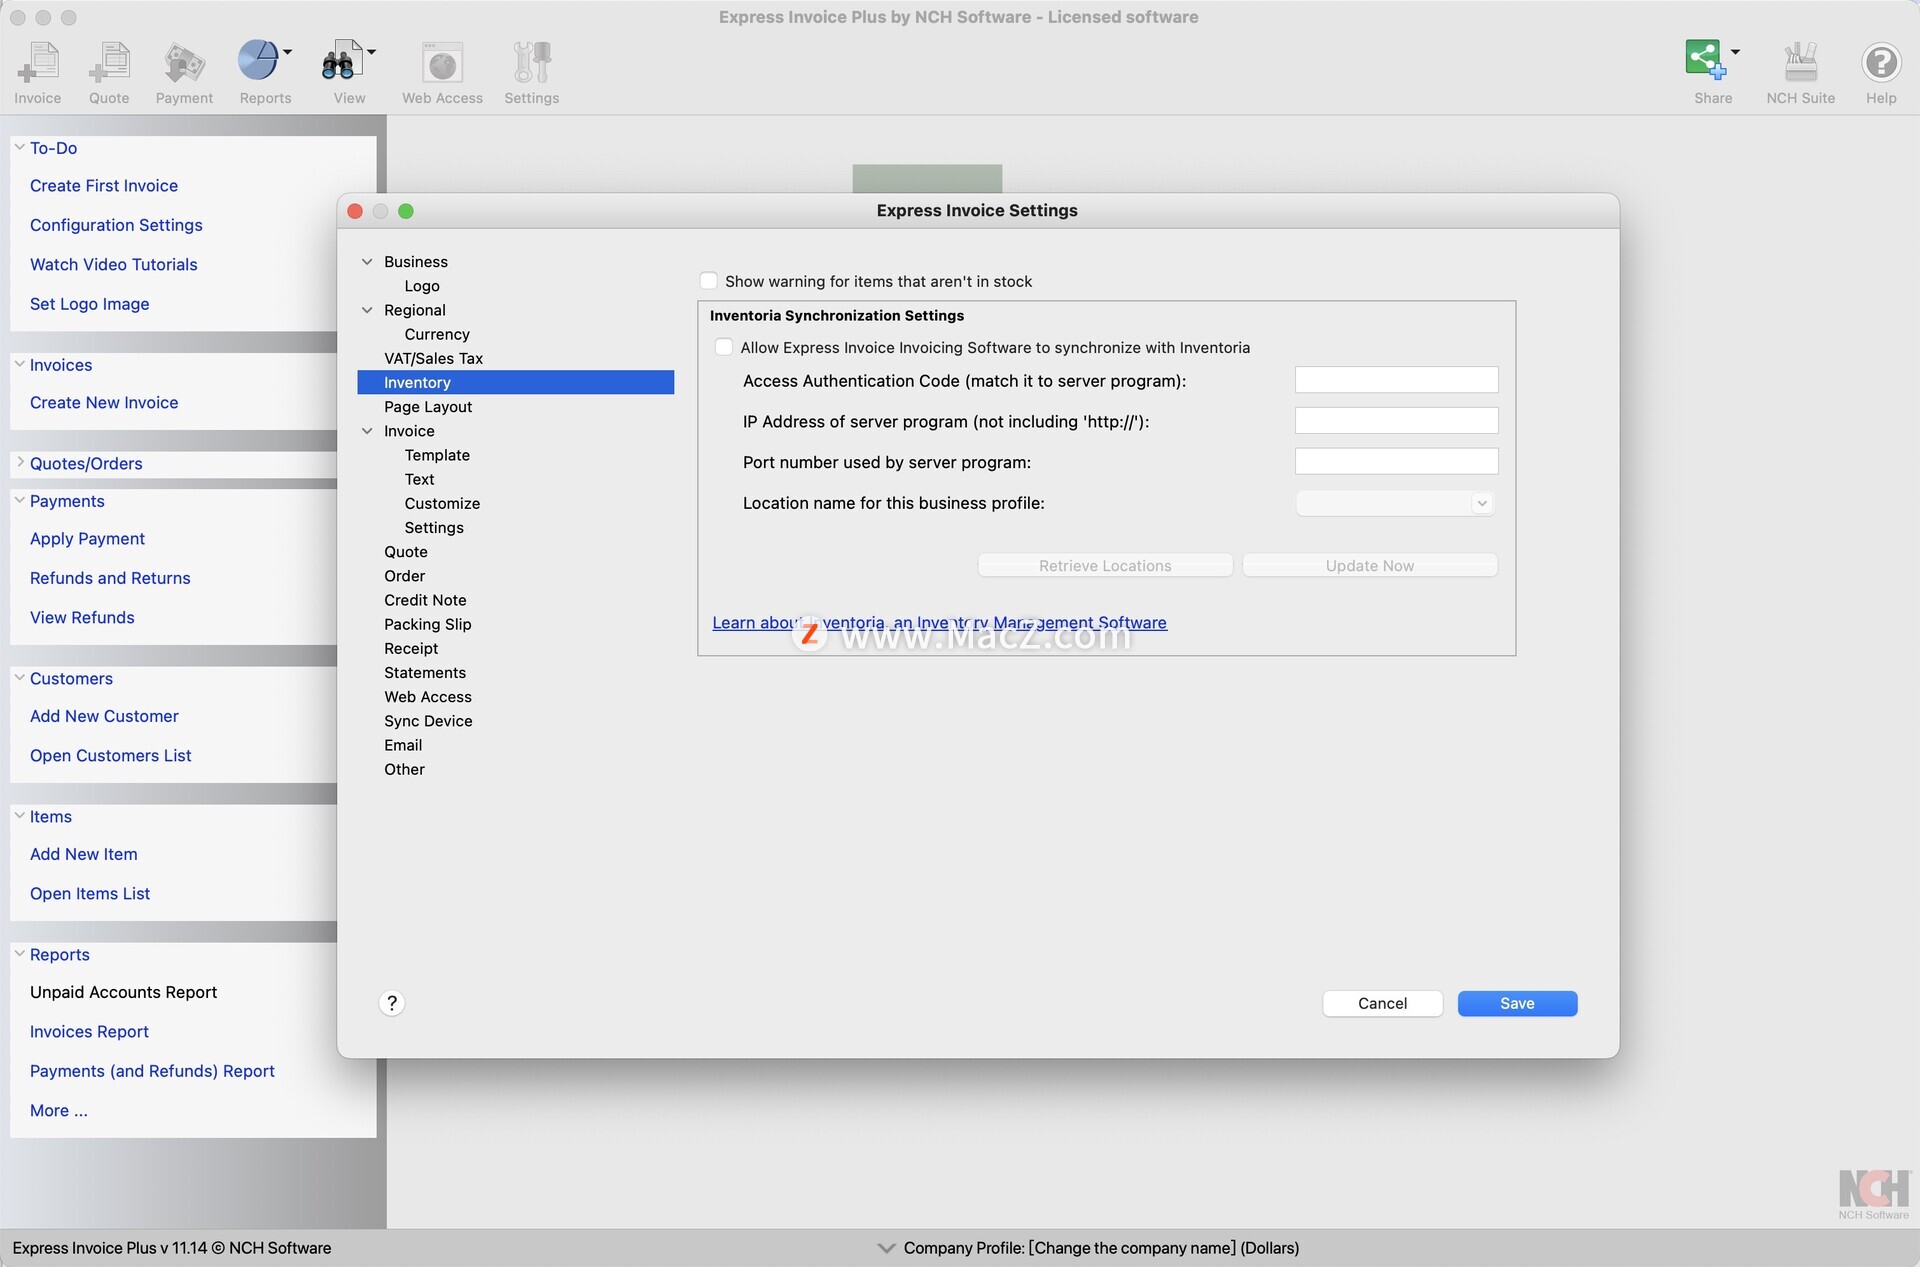
Task: Enable warning for items not in stock
Action: point(709,281)
